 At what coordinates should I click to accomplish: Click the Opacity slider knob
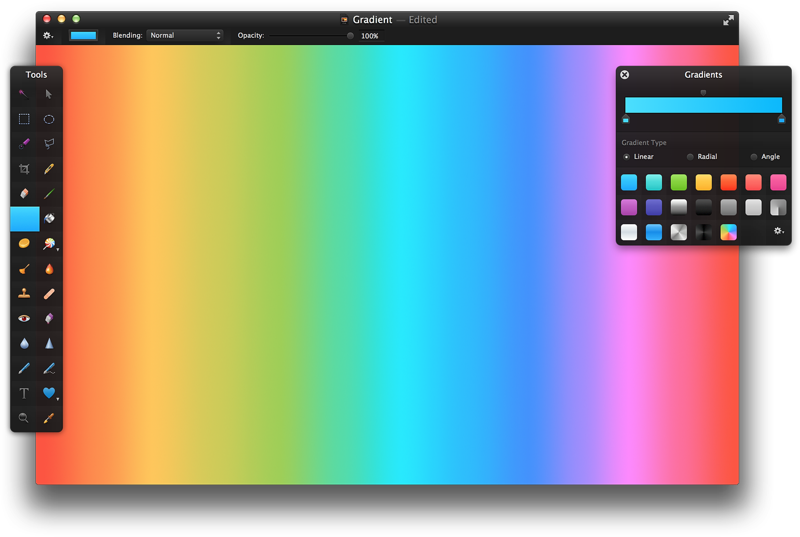coord(350,36)
